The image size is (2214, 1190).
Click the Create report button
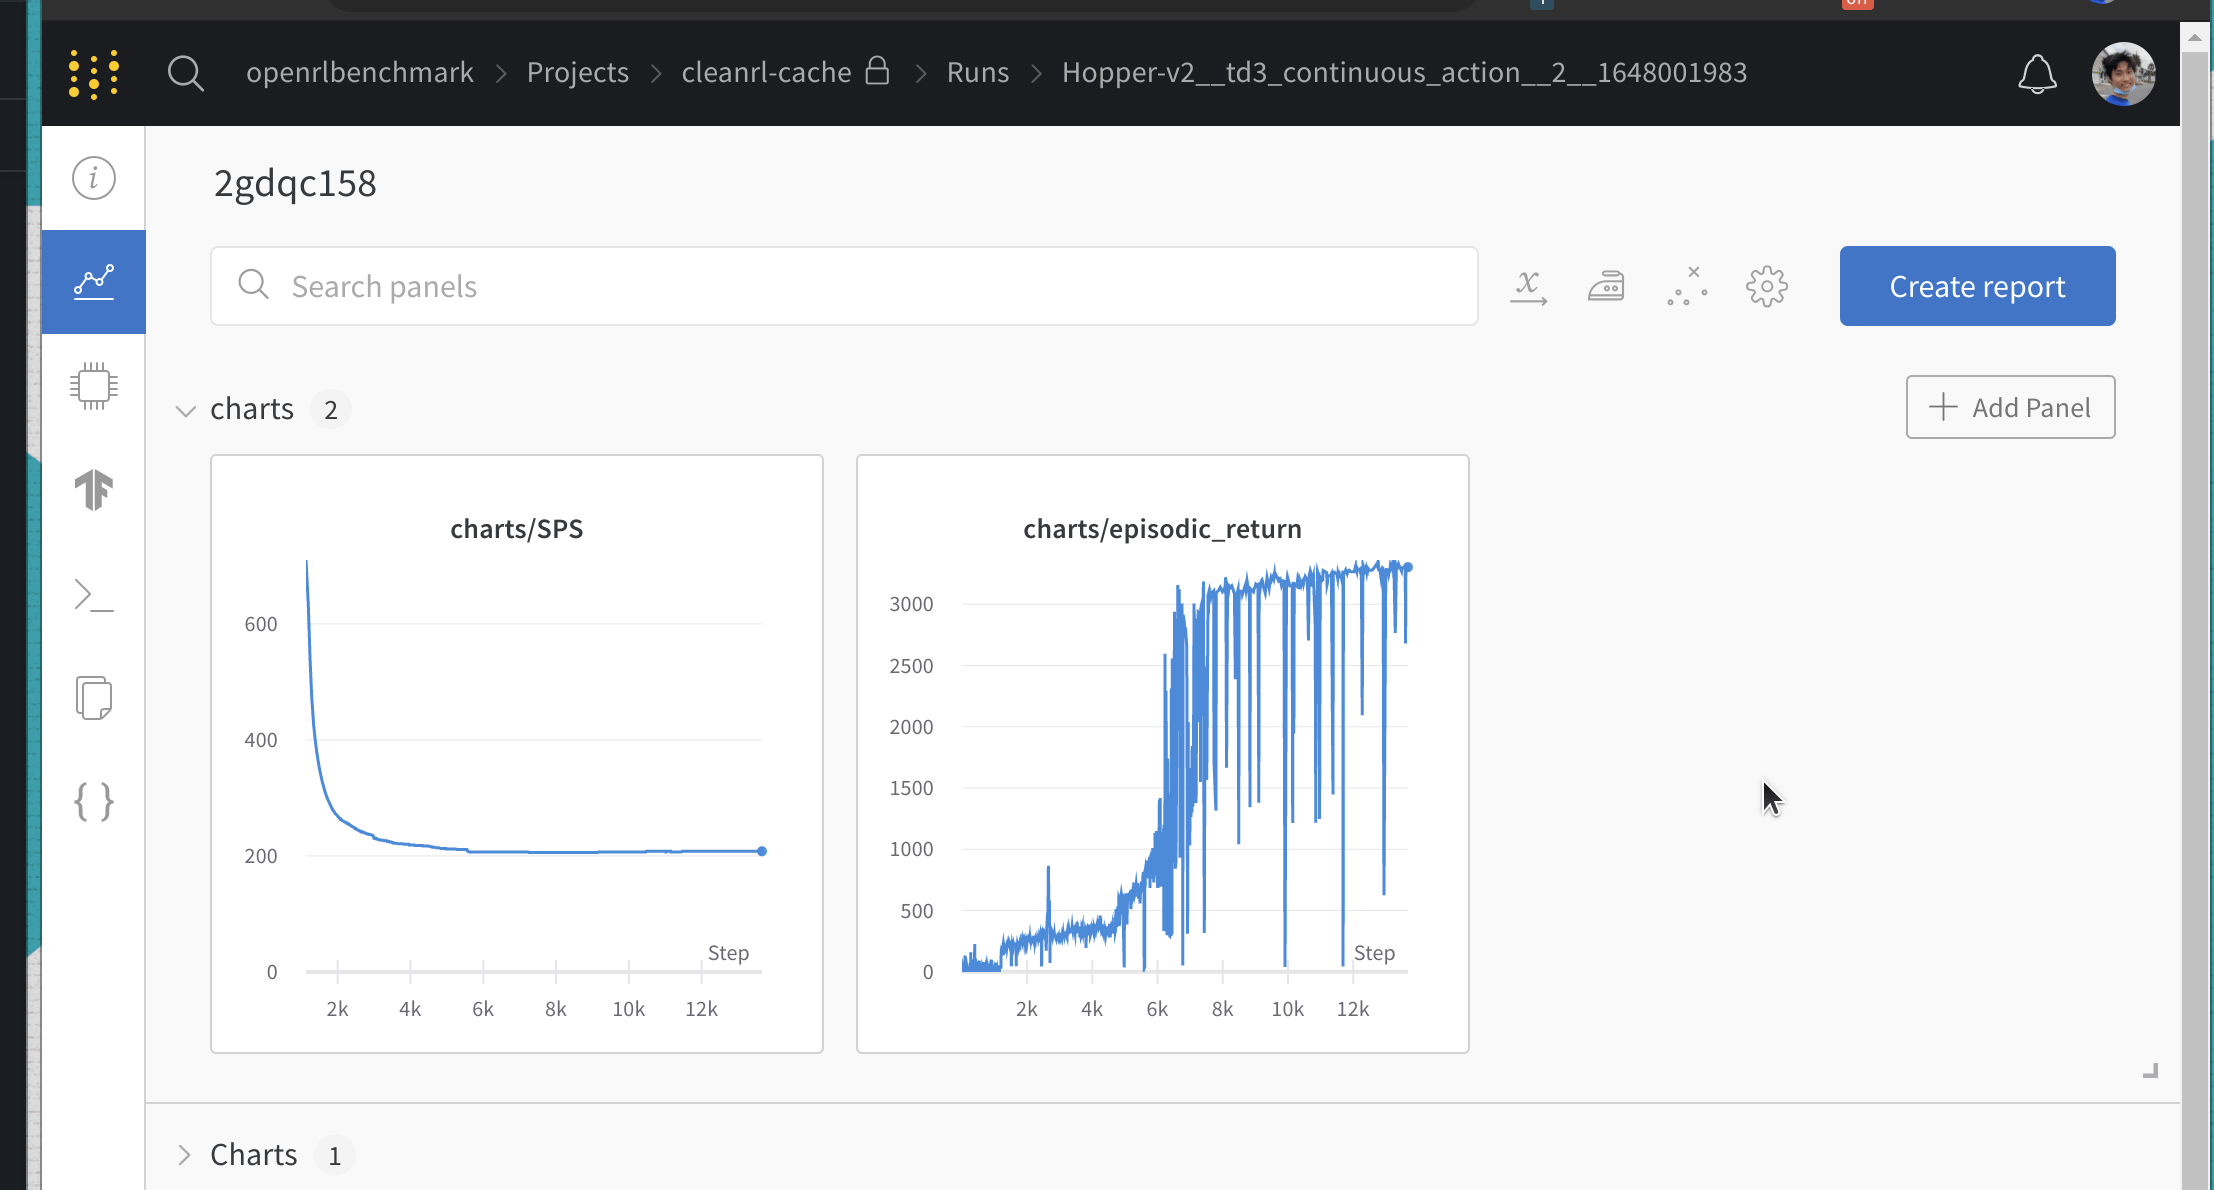click(1977, 286)
